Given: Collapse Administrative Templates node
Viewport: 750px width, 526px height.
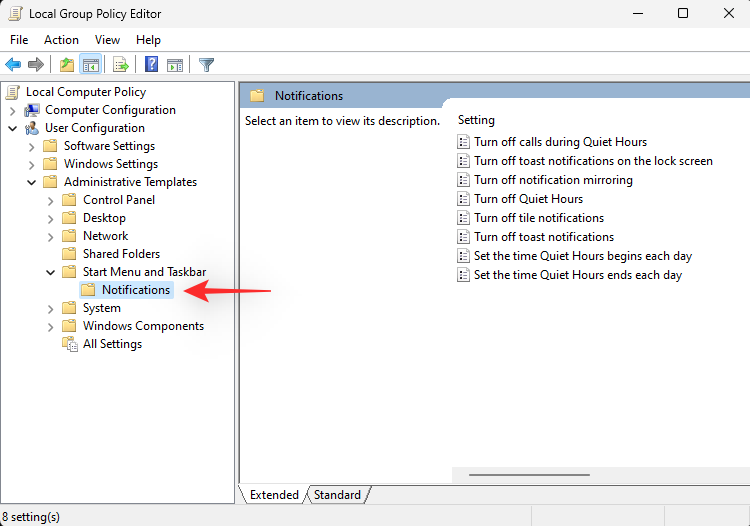Looking at the screenshot, I should [32, 183].
